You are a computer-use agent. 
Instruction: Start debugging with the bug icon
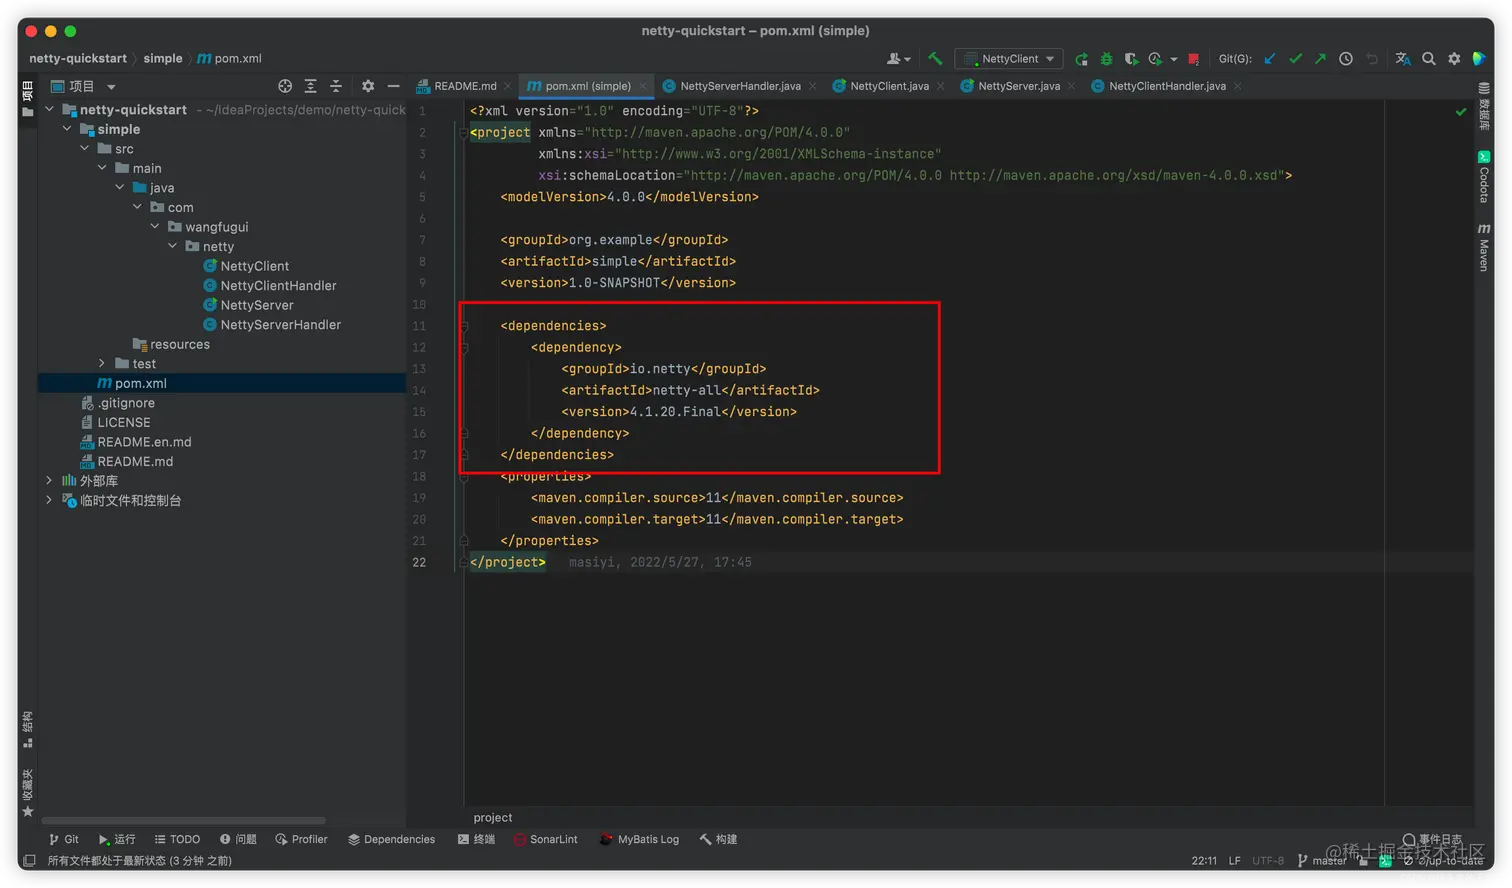point(1106,59)
